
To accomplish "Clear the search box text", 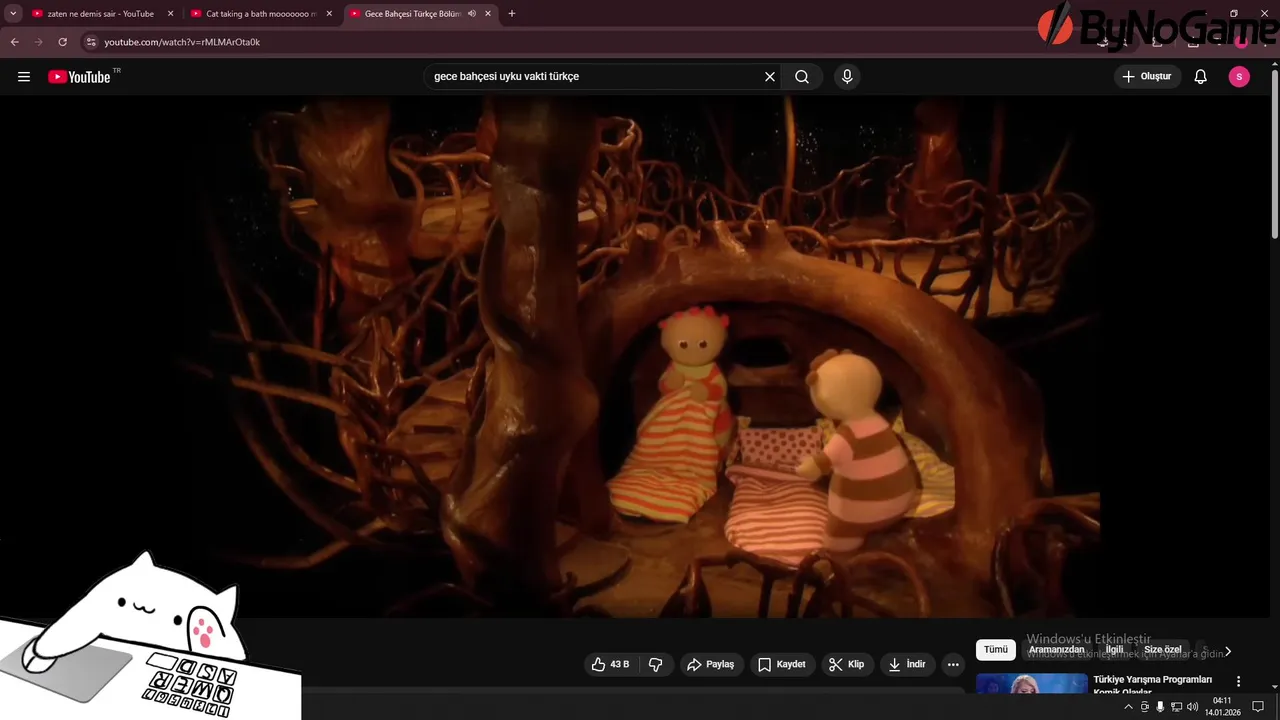I will click(x=770, y=77).
